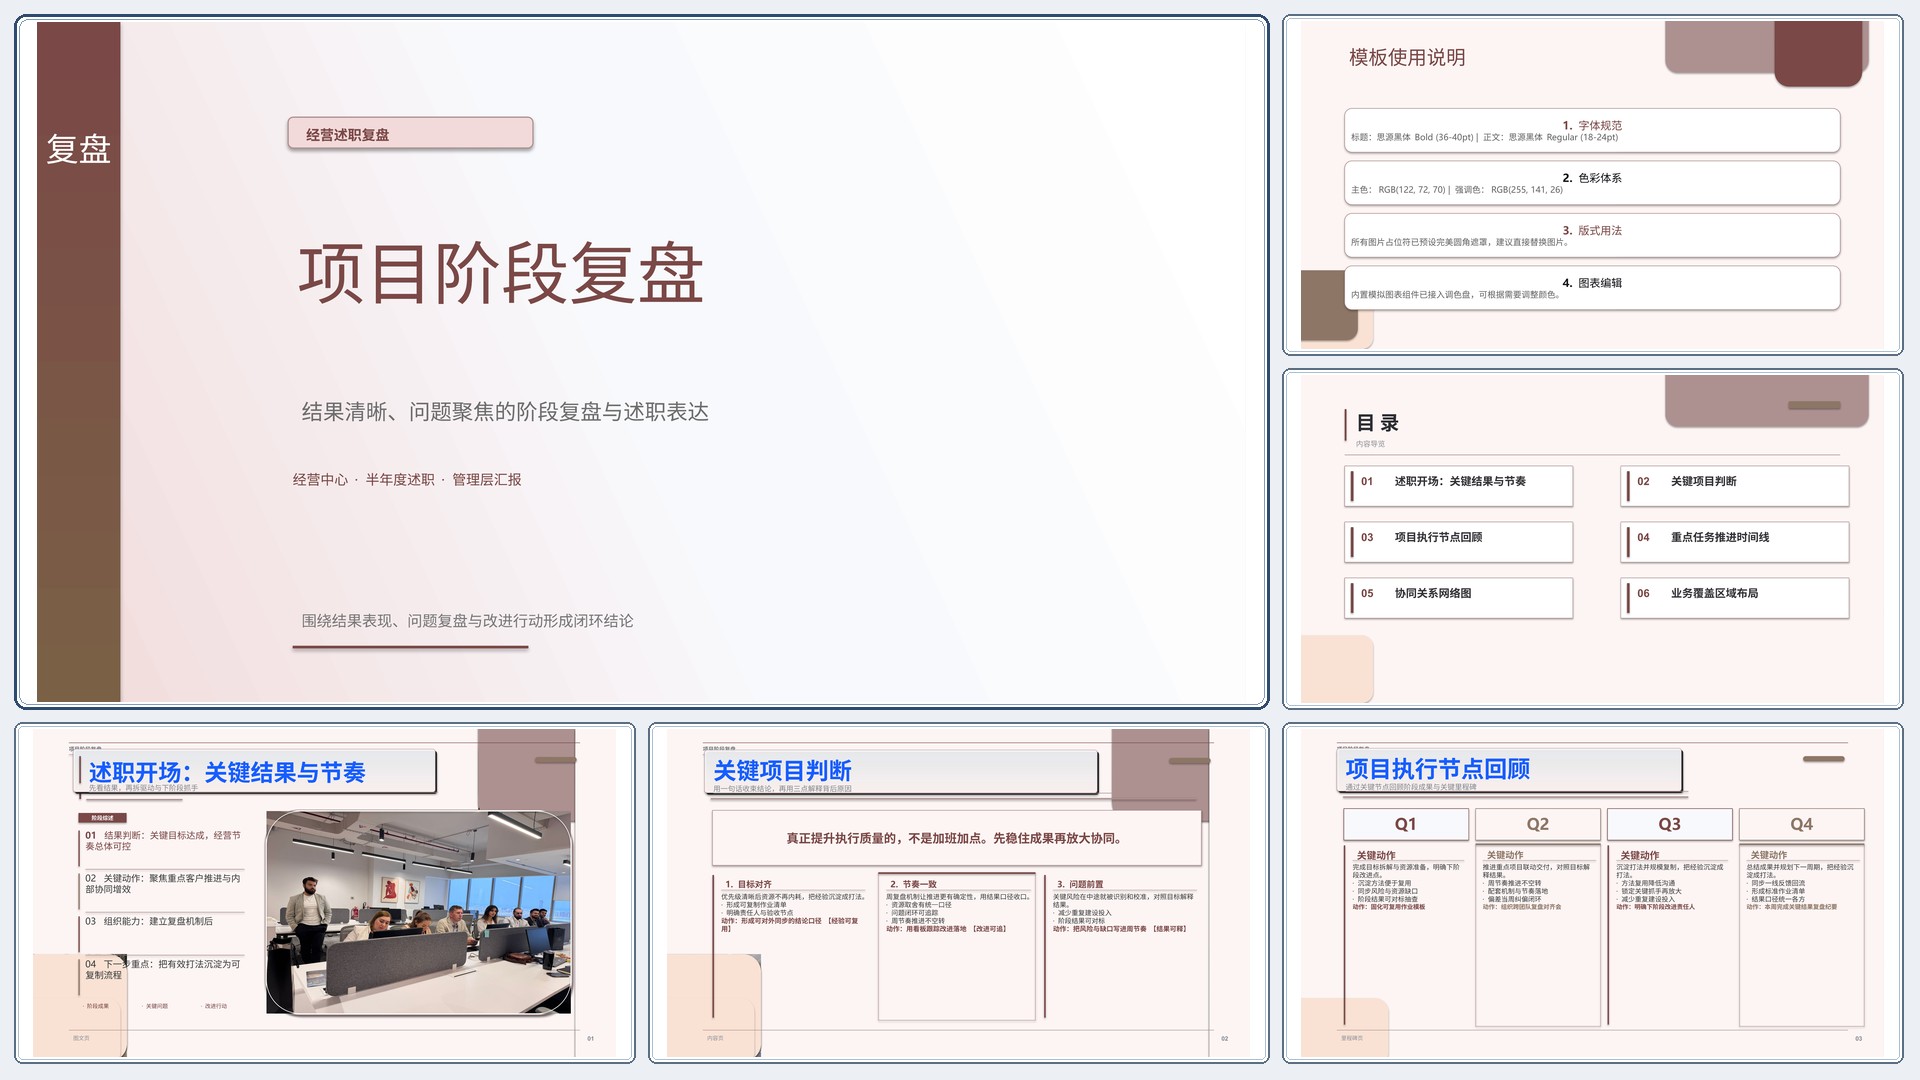1920x1080 pixels.
Task: Click the '关键项目判断' slide title
Action: pyautogui.click(x=782, y=771)
